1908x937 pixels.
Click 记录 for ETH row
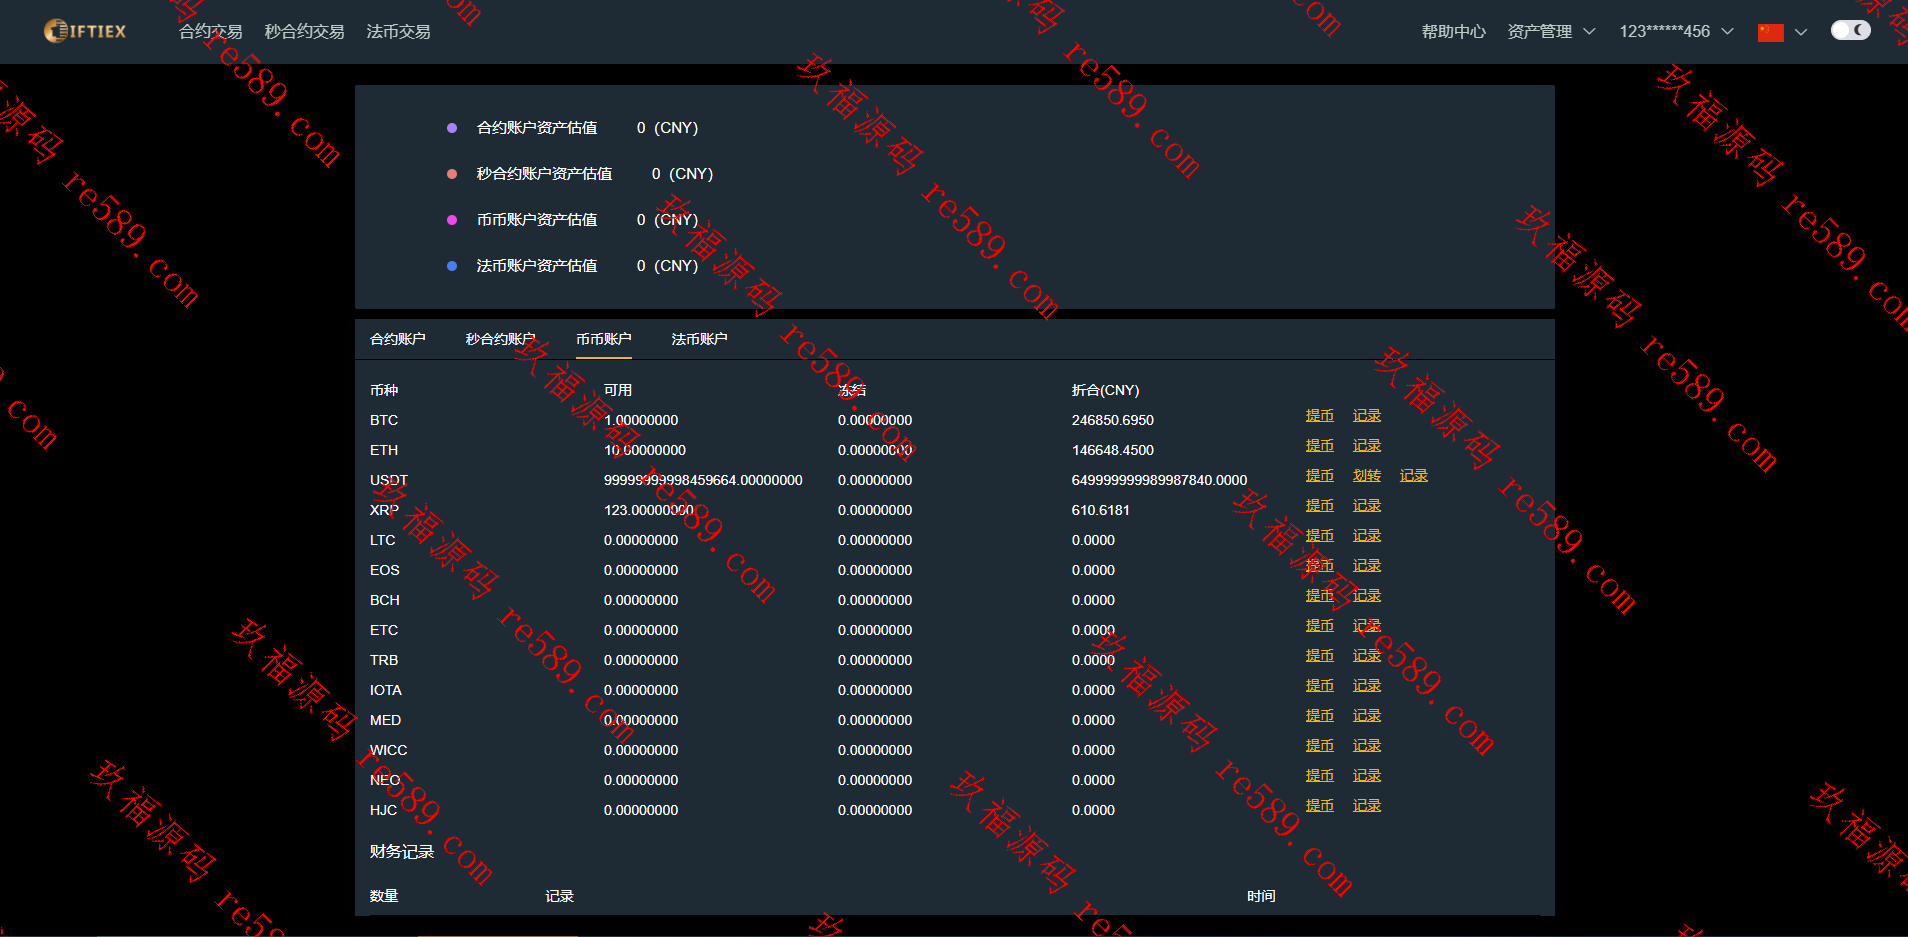1367,445
